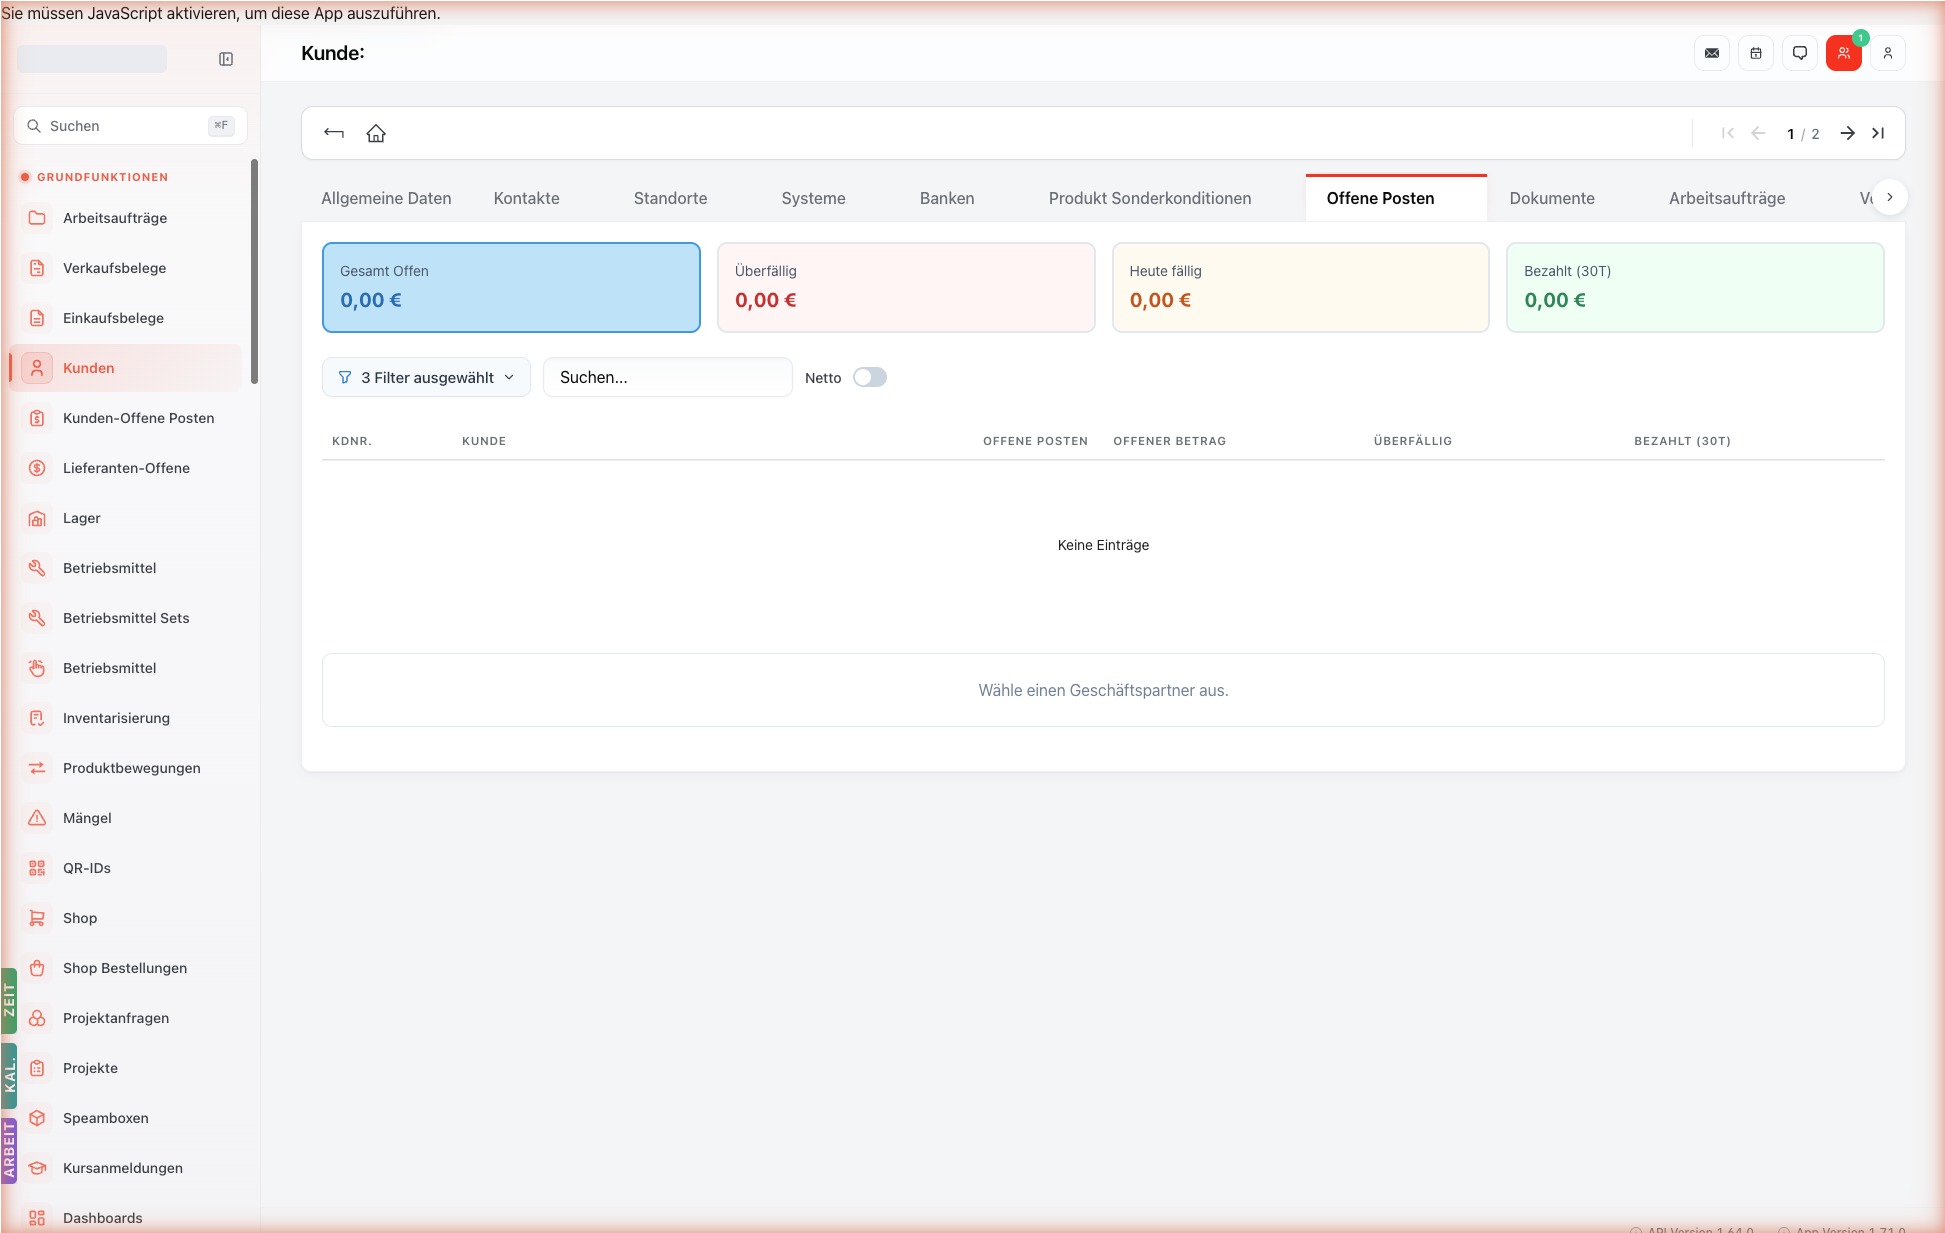Click the Gesamt Offen summary card
Viewport: 1945px width, 1233px height.
click(511, 287)
